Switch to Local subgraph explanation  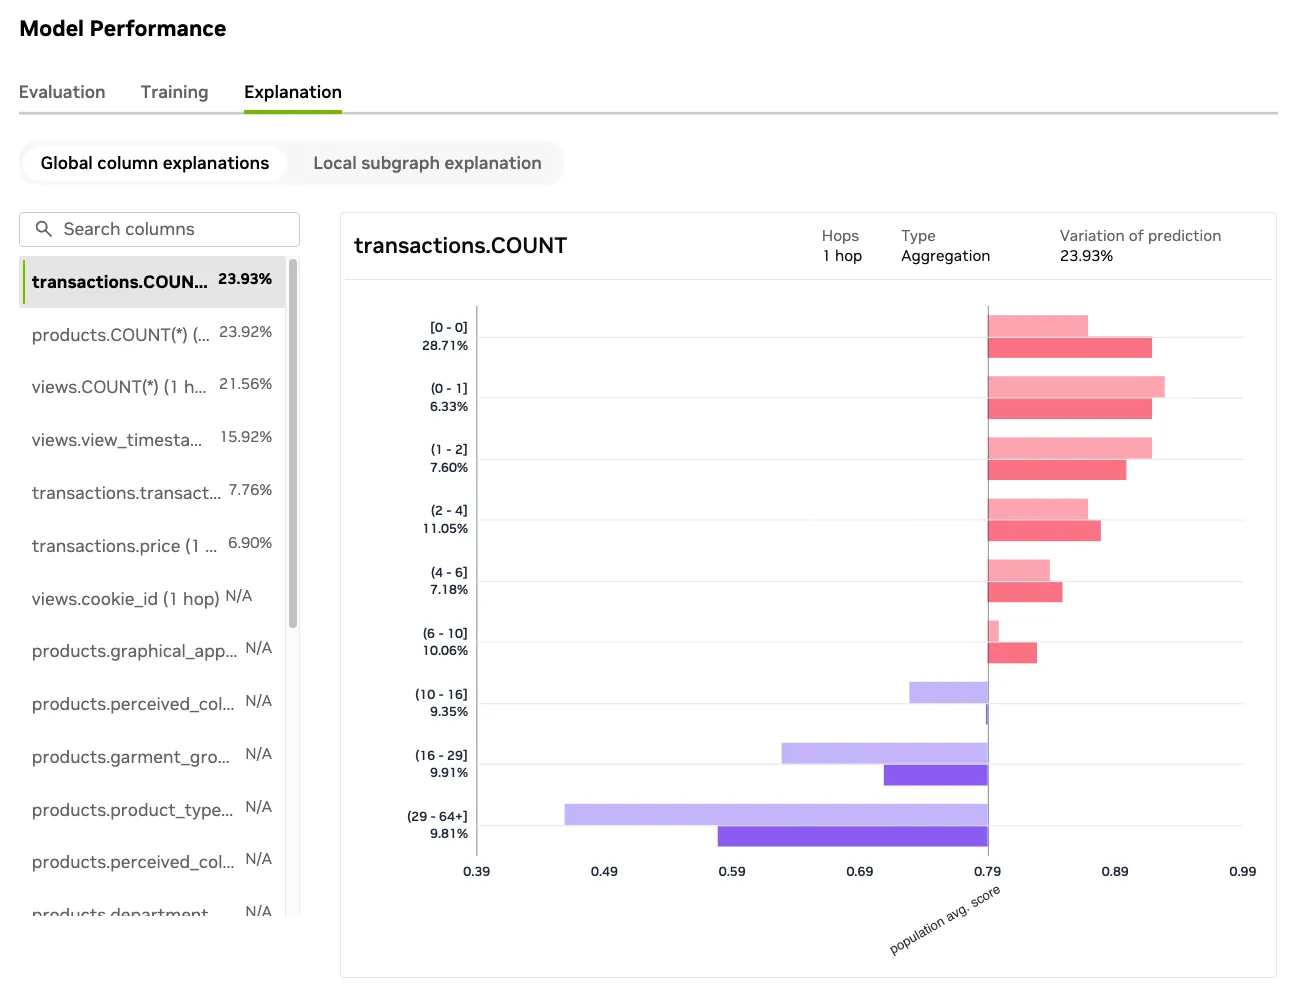coord(427,163)
